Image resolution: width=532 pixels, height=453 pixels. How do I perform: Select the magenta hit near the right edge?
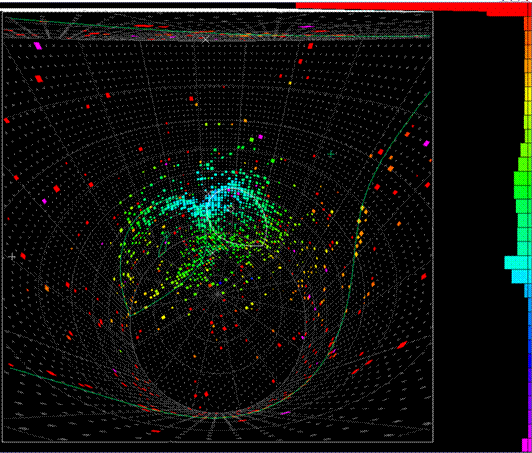(x=426, y=144)
